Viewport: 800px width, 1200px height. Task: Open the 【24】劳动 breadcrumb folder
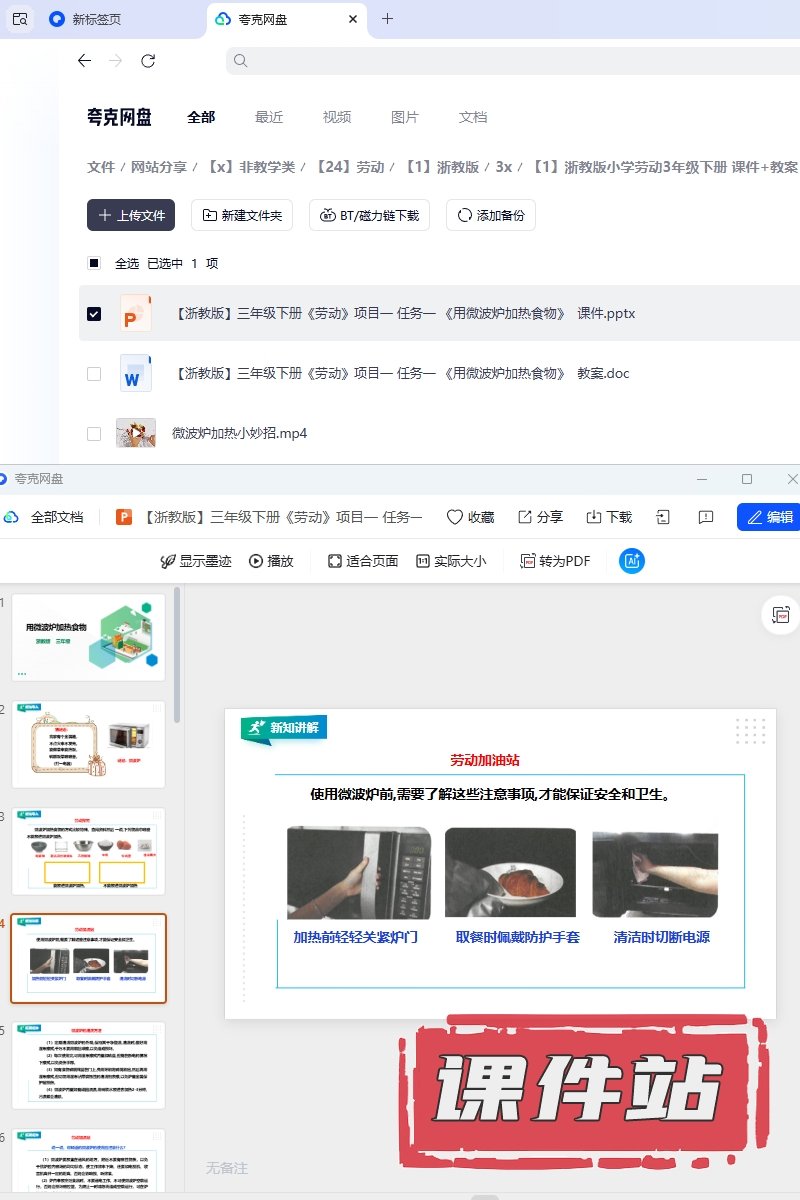[x=350, y=167]
